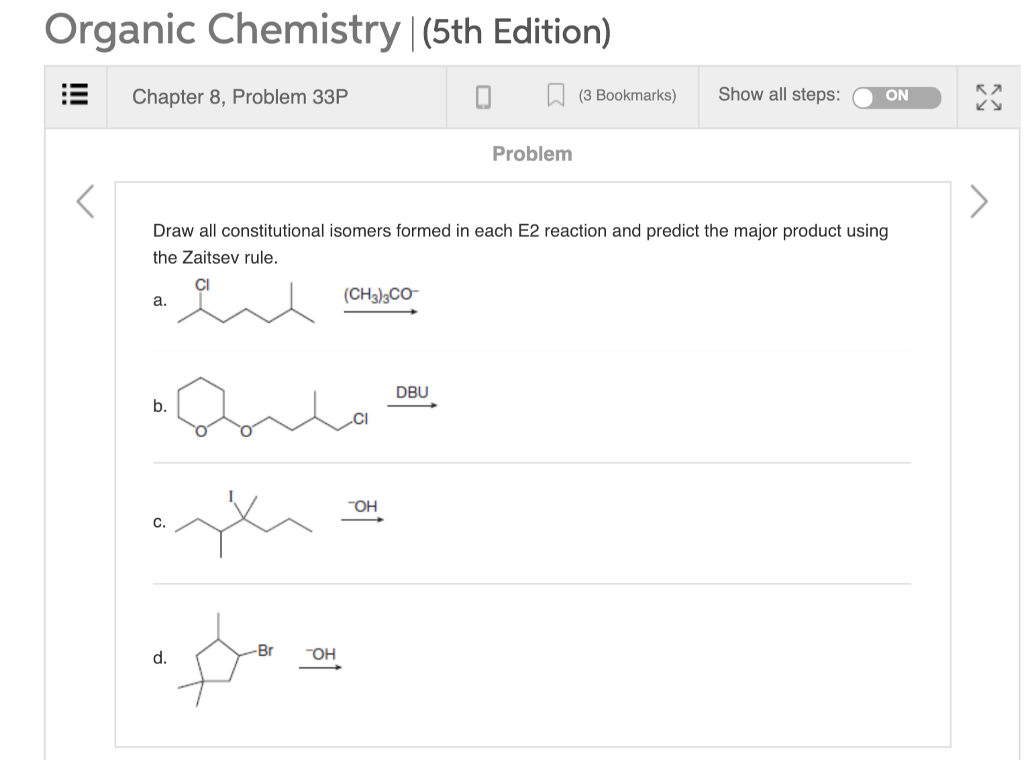Go to the next problem with right chevron
Viewport: 1024px width, 760px height.
tap(978, 201)
